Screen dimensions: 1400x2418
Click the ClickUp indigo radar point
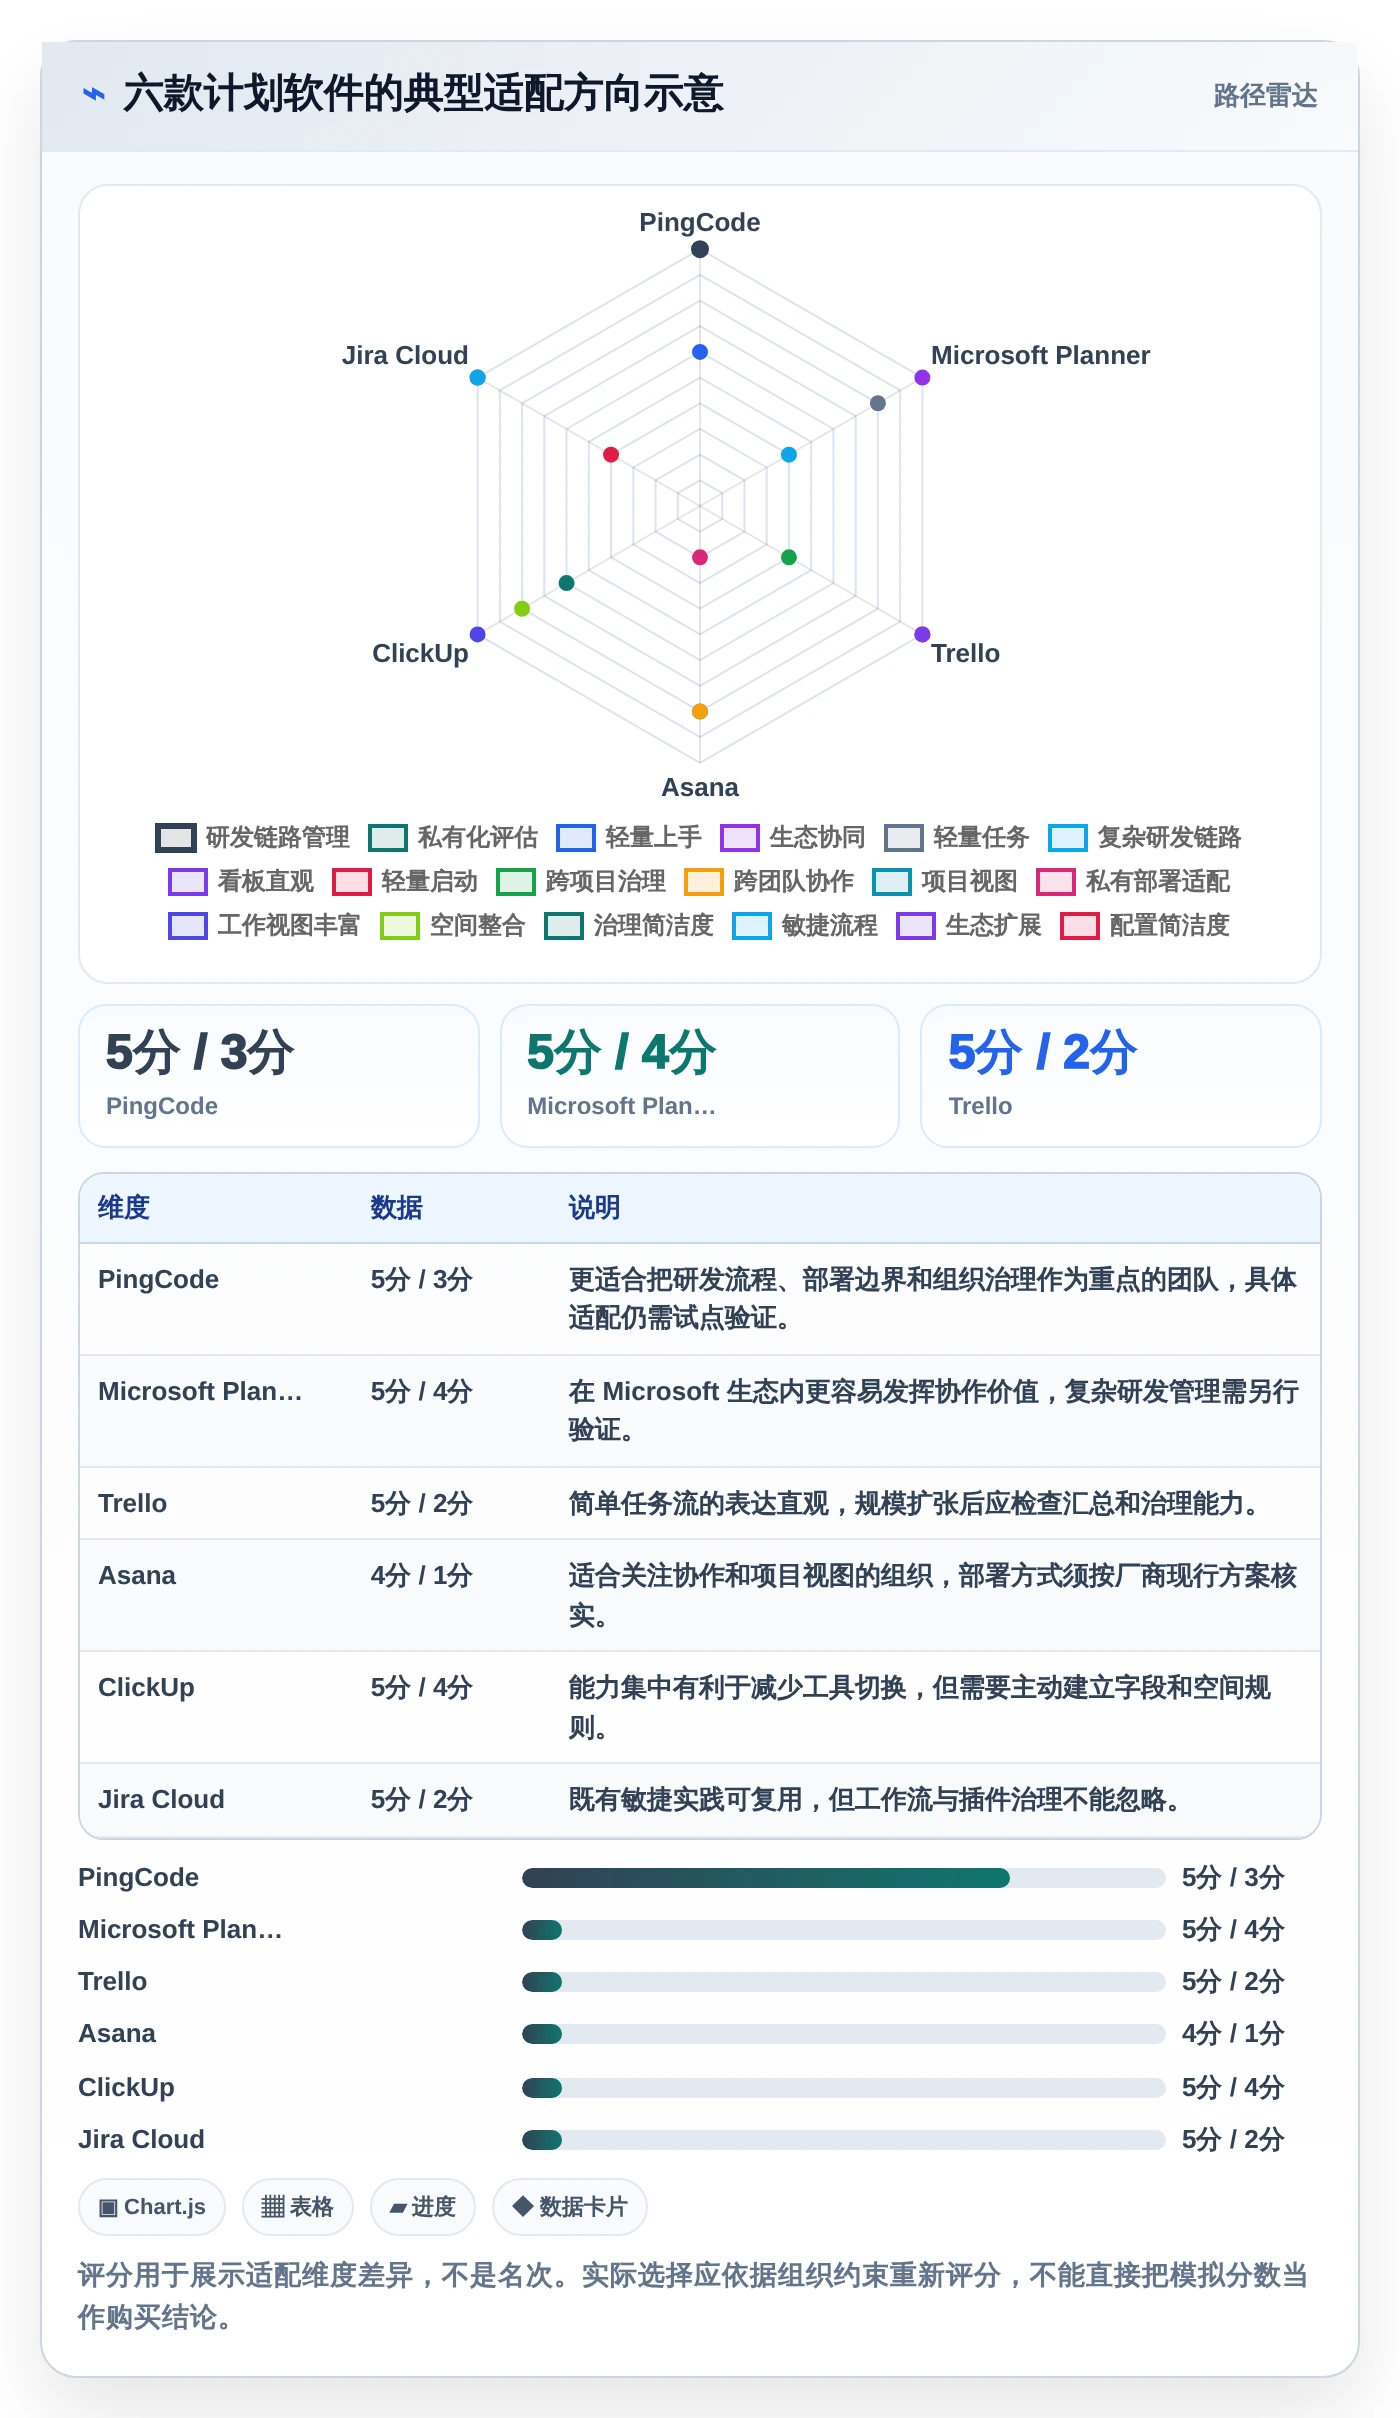(x=478, y=634)
